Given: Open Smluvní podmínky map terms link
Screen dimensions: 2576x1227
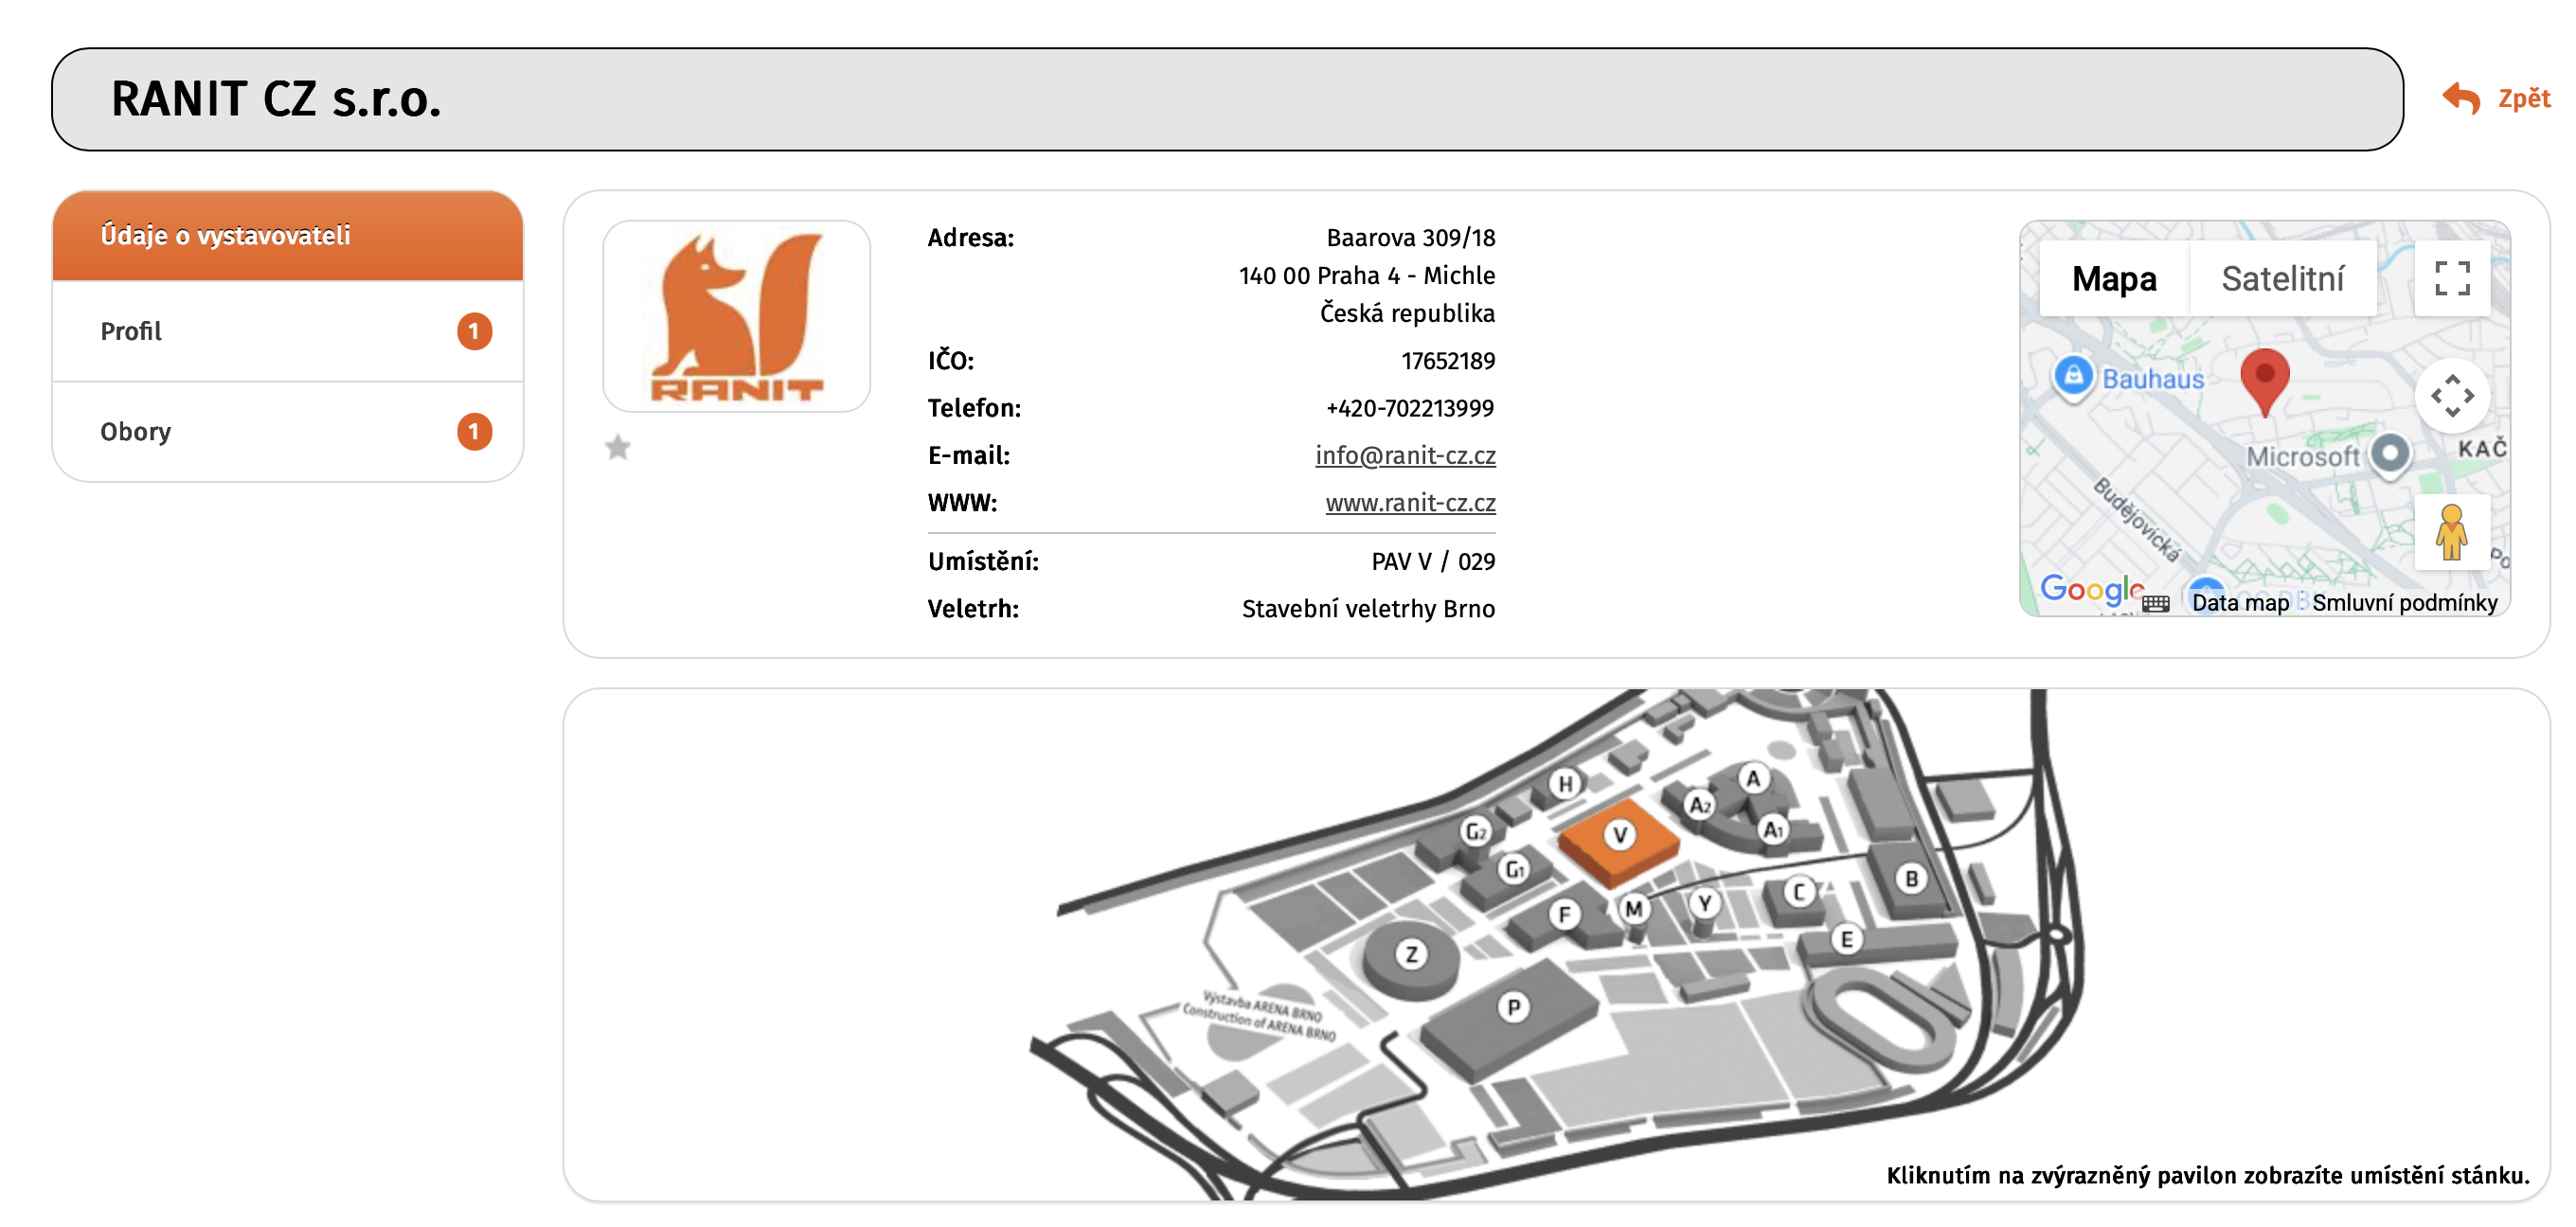Looking at the screenshot, I should coord(2403,603).
